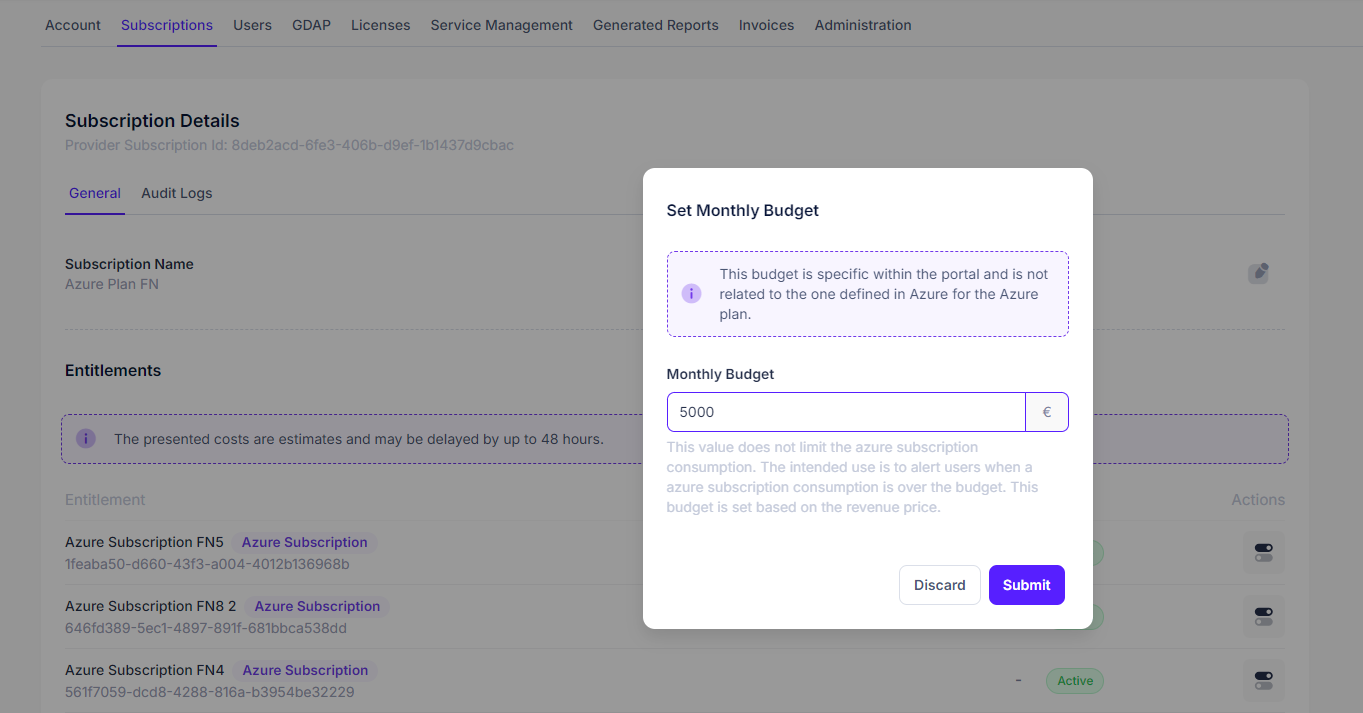
Task: Open the Administration tab
Action: point(862,25)
